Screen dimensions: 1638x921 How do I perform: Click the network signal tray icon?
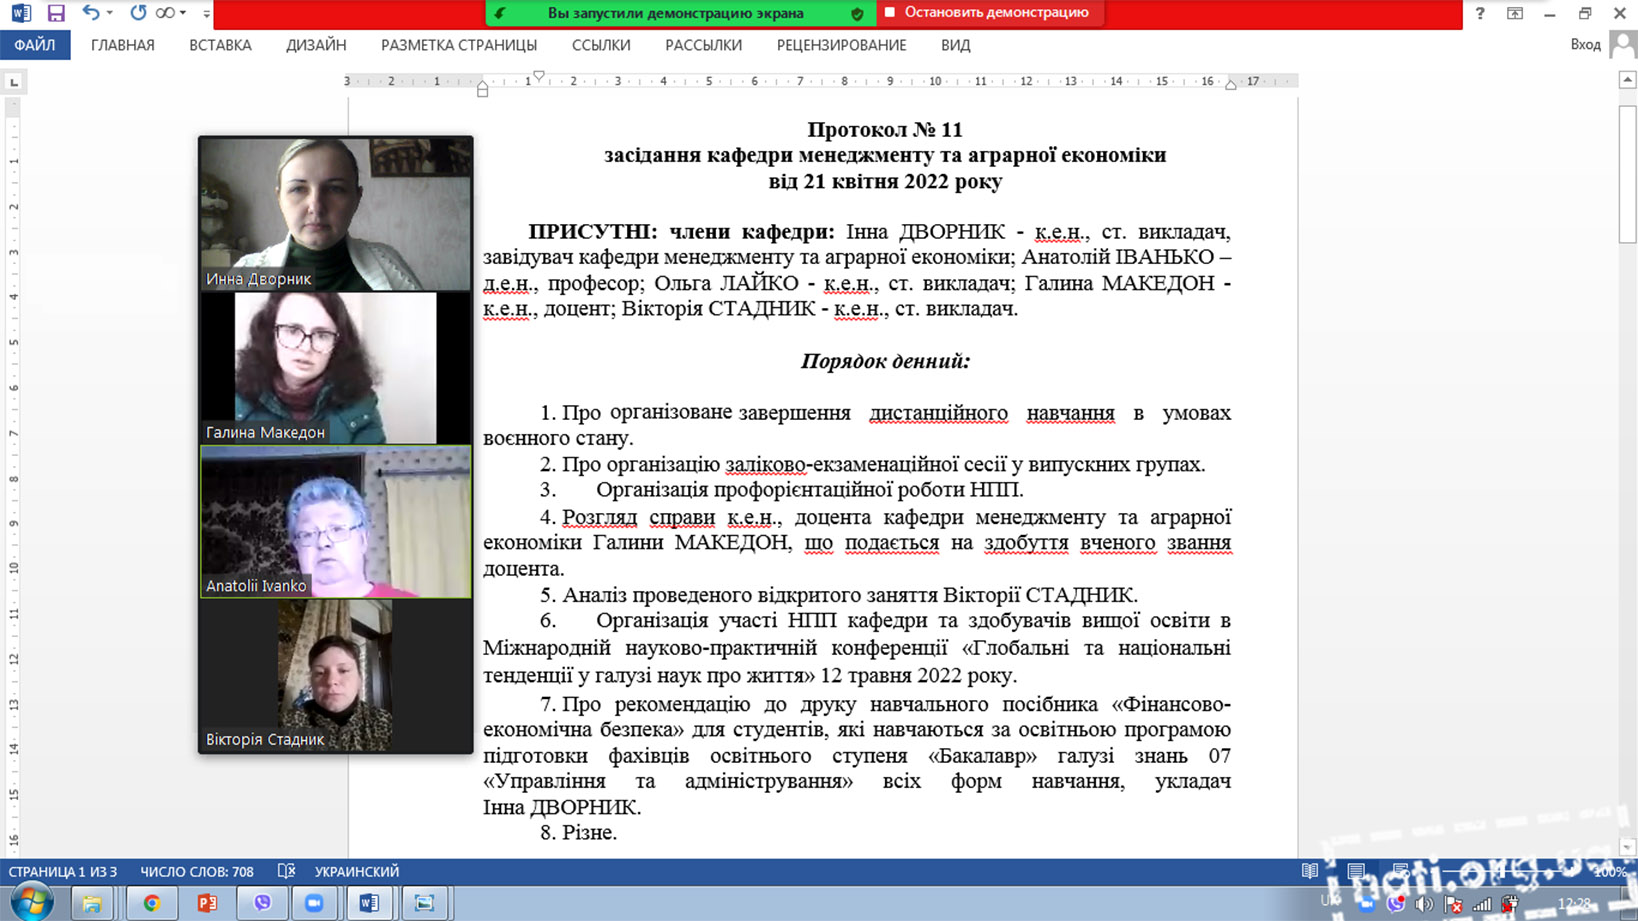[x=1482, y=904]
